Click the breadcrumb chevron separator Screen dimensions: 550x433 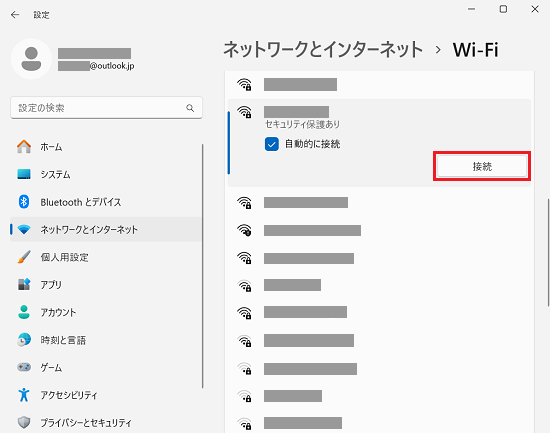[438, 50]
